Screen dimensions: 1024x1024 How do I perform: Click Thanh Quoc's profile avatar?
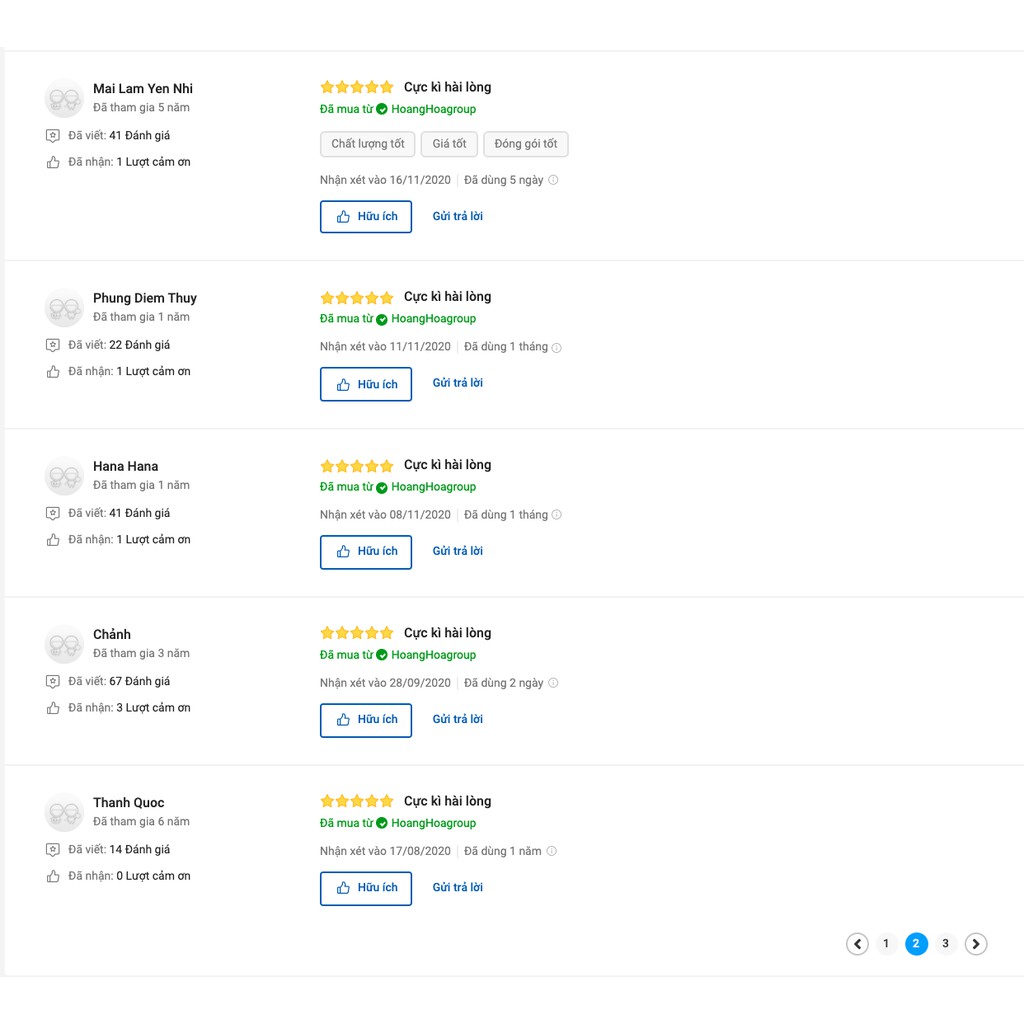pos(64,812)
